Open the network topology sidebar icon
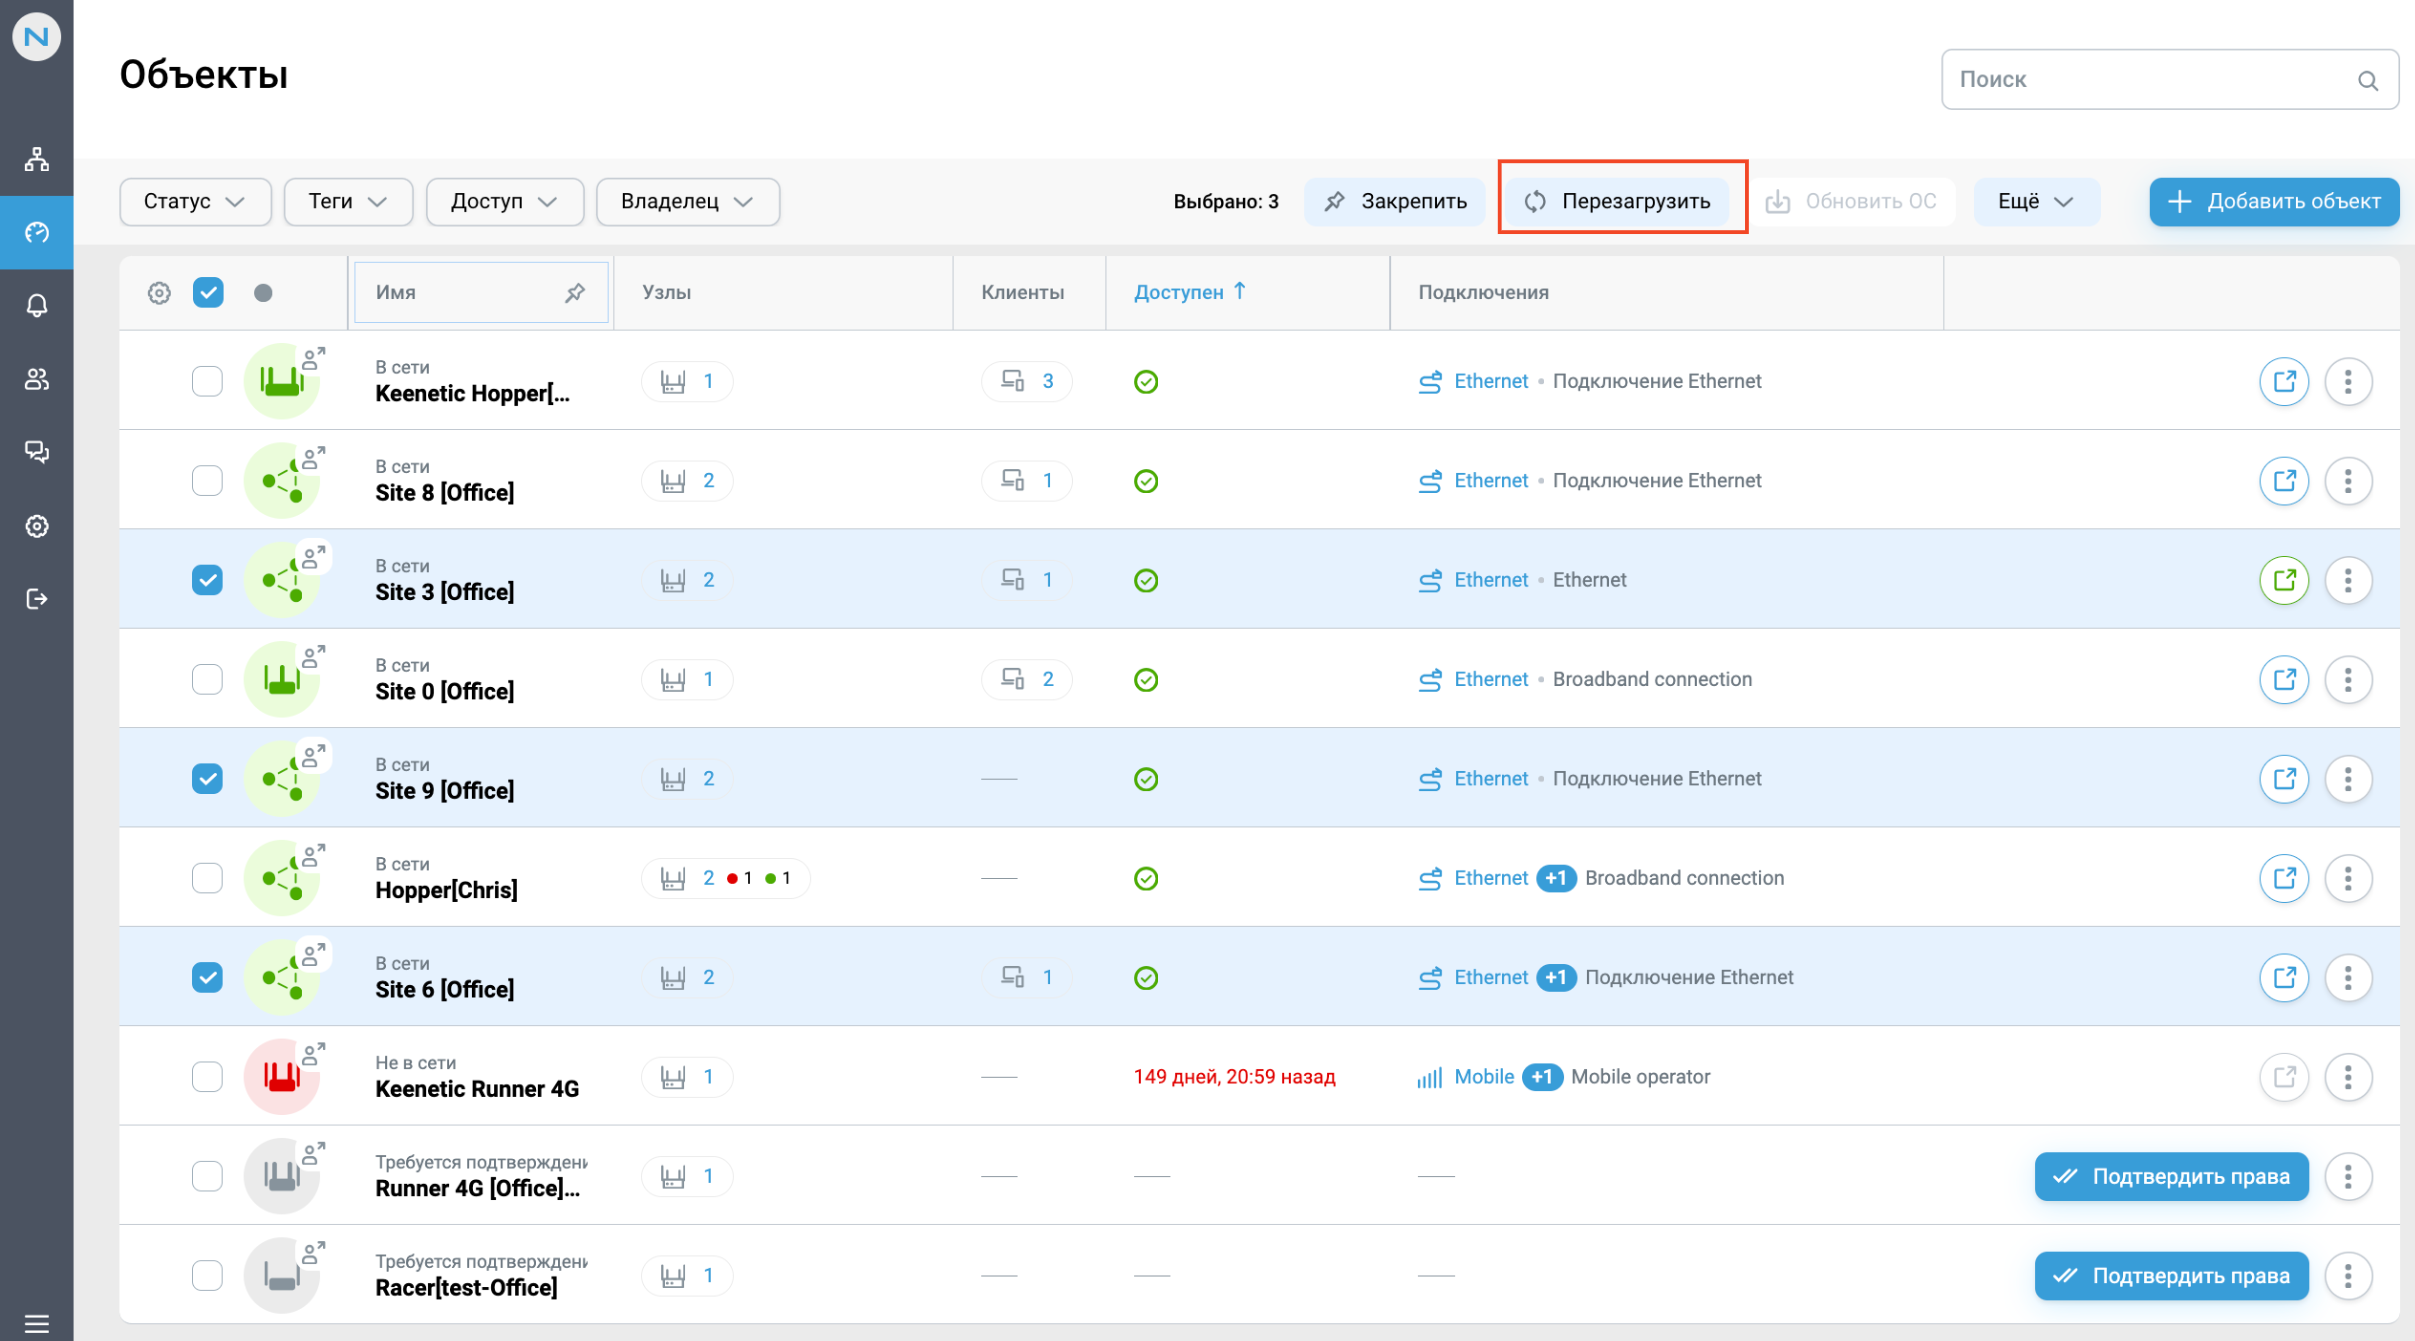The width and height of the screenshot is (2415, 1341). [37, 159]
